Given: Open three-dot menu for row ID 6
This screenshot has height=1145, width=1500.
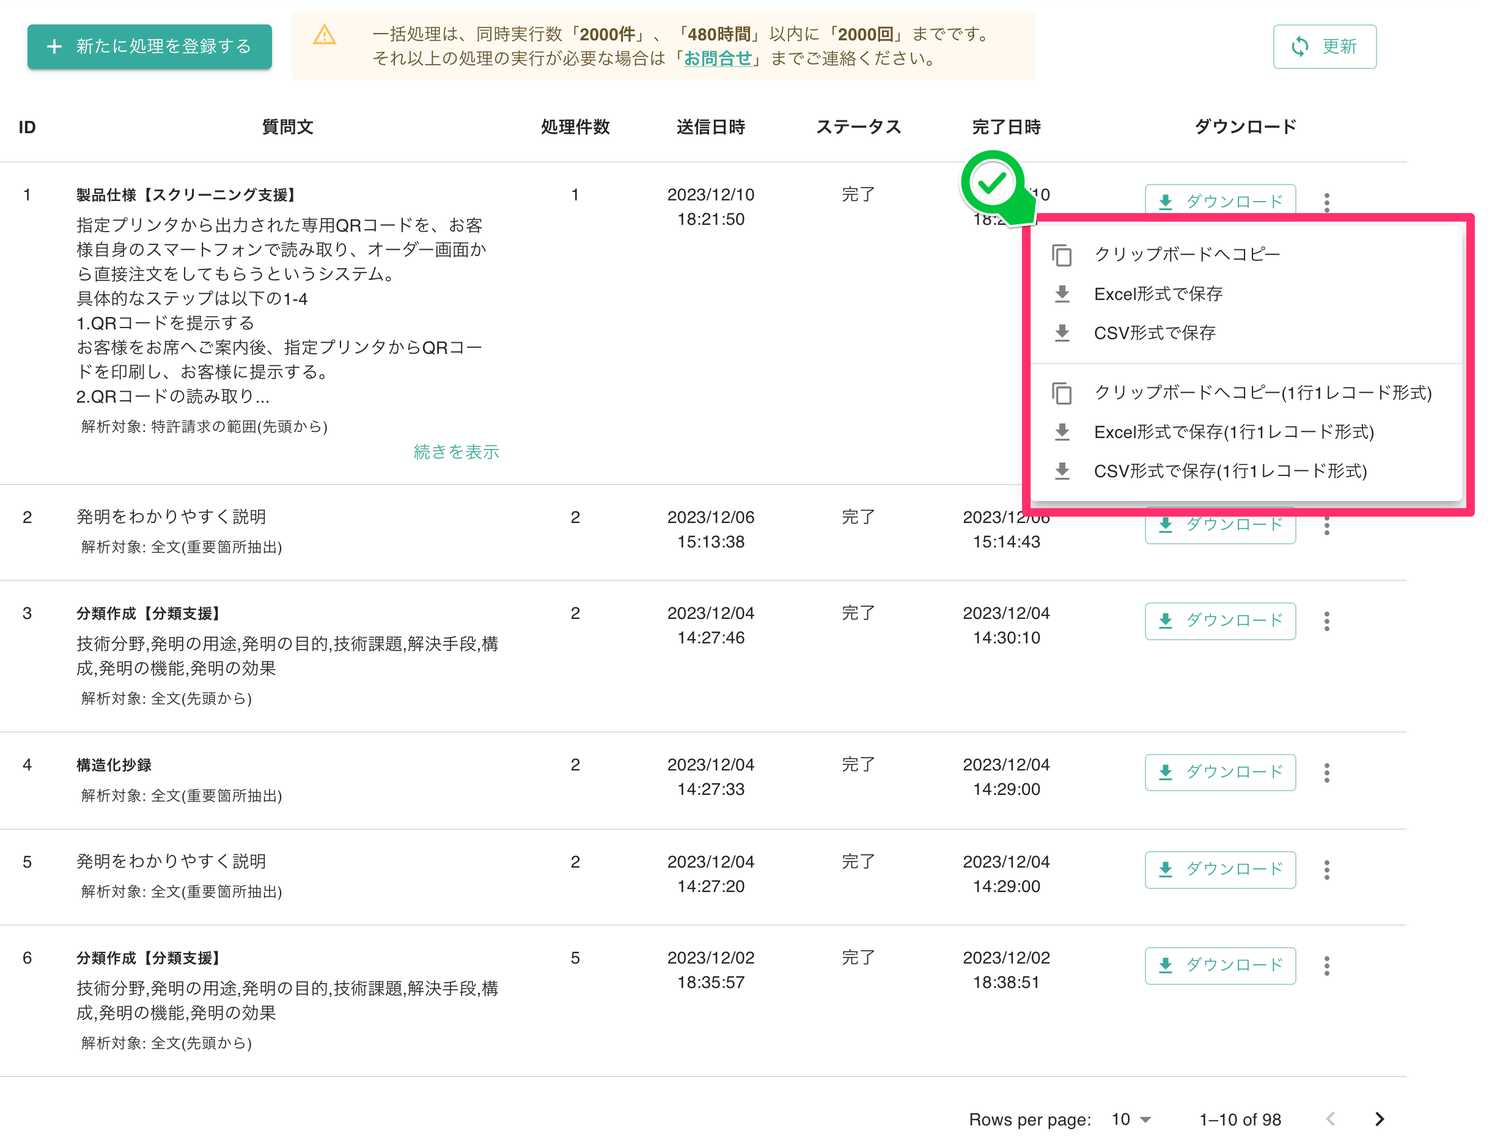Looking at the screenshot, I should click(1327, 966).
